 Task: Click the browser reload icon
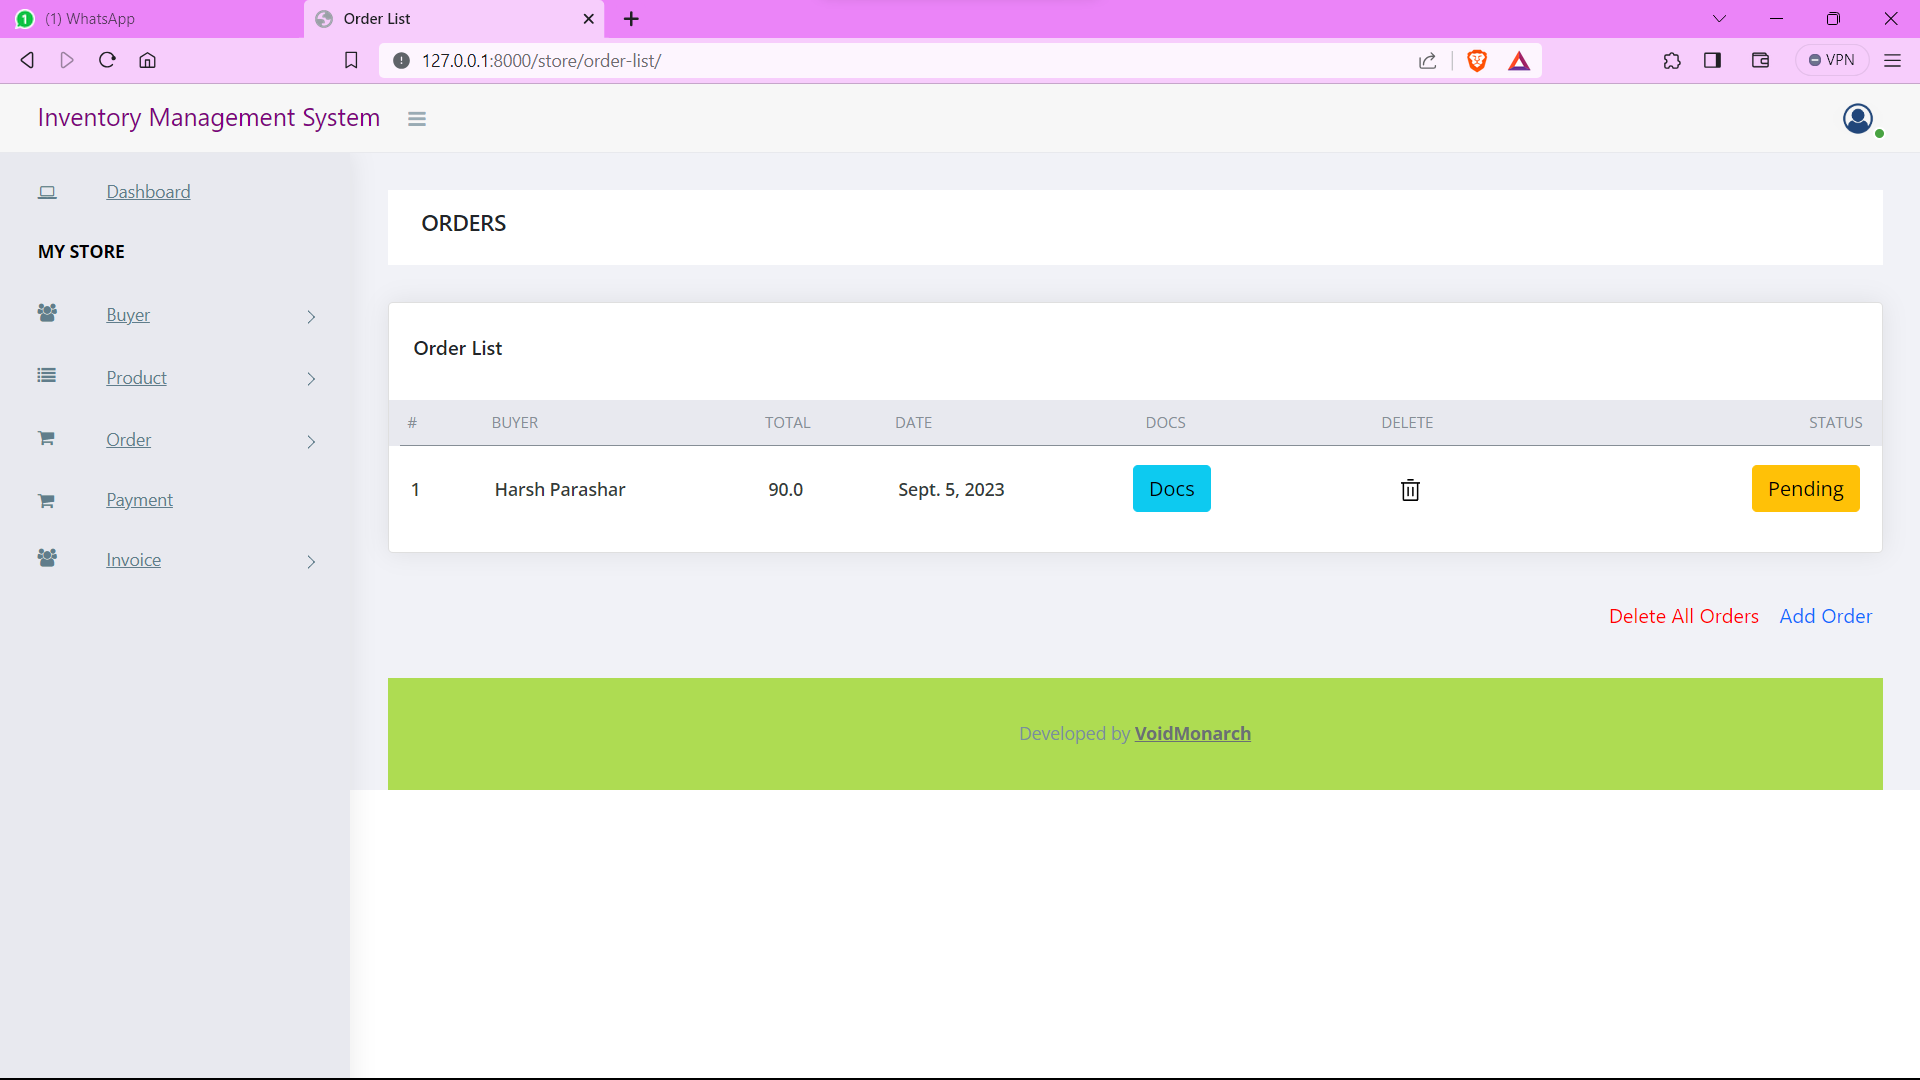coord(107,60)
